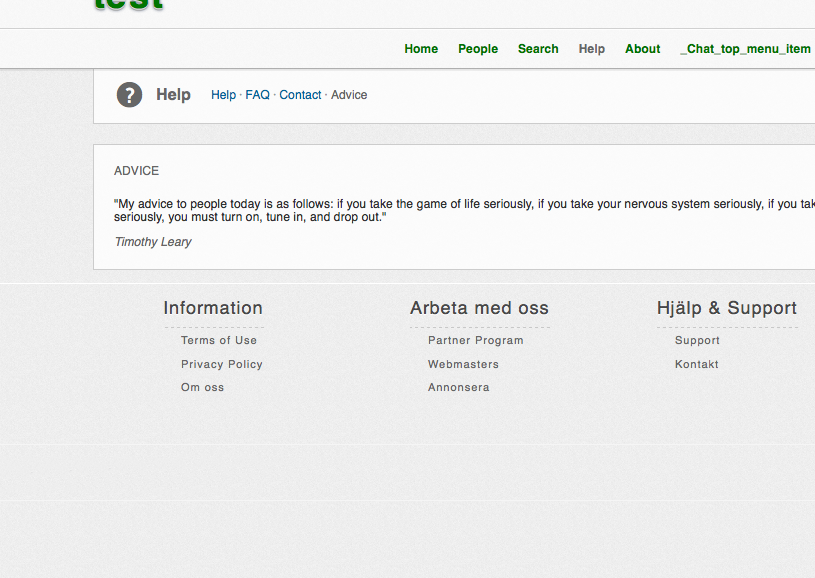Click the Support footer link
The width and height of the screenshot is (815, 578).
(x=697, y=341)
